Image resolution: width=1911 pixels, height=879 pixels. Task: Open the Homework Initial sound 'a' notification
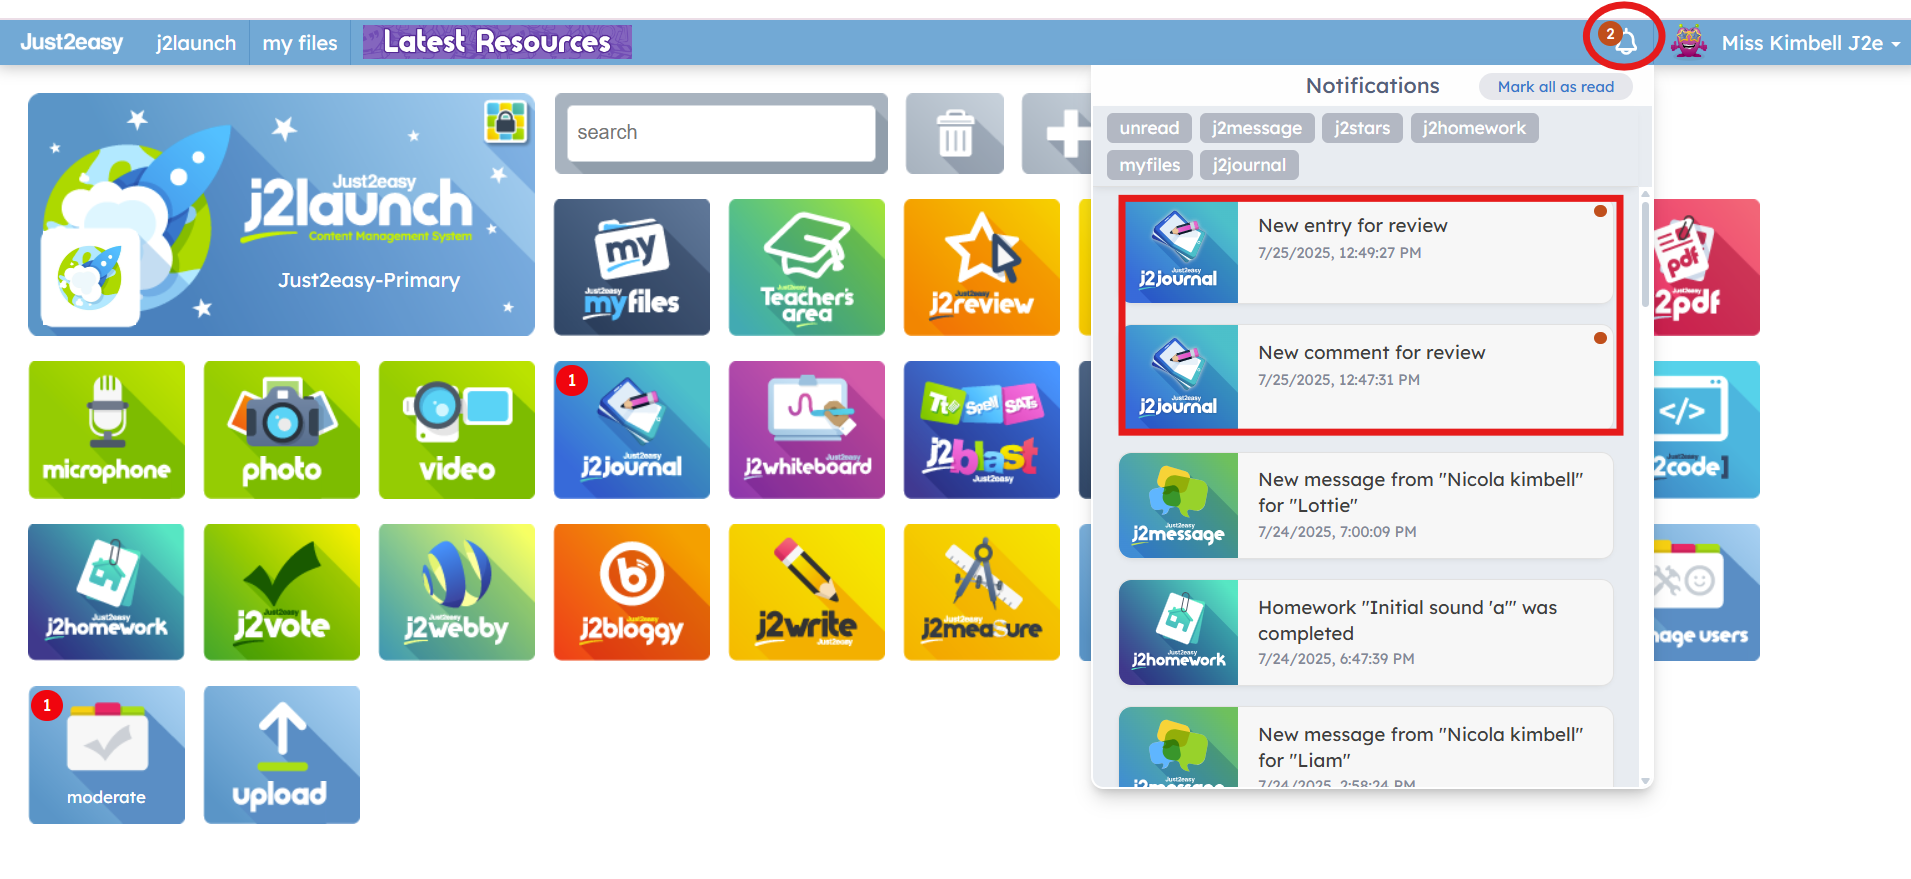point(1366,633)
